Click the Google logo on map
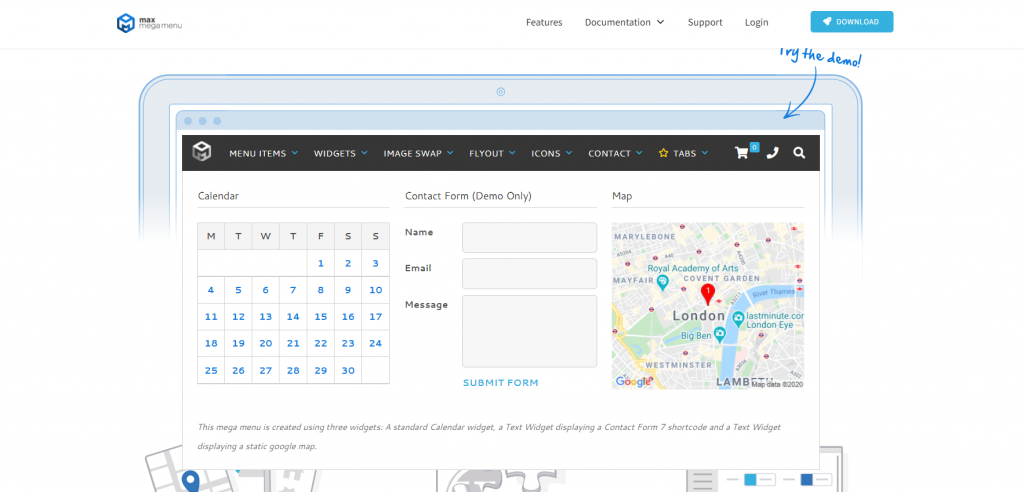 (x=632, y=381)
